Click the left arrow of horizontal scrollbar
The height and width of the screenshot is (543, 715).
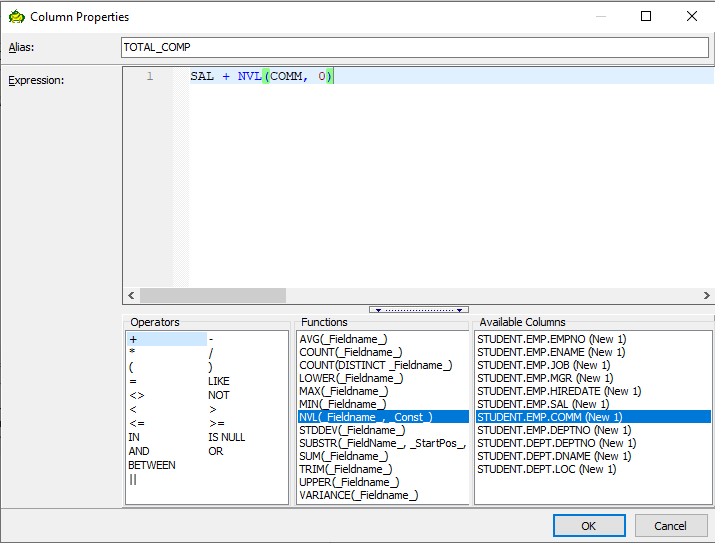click(x=131, y=295)
